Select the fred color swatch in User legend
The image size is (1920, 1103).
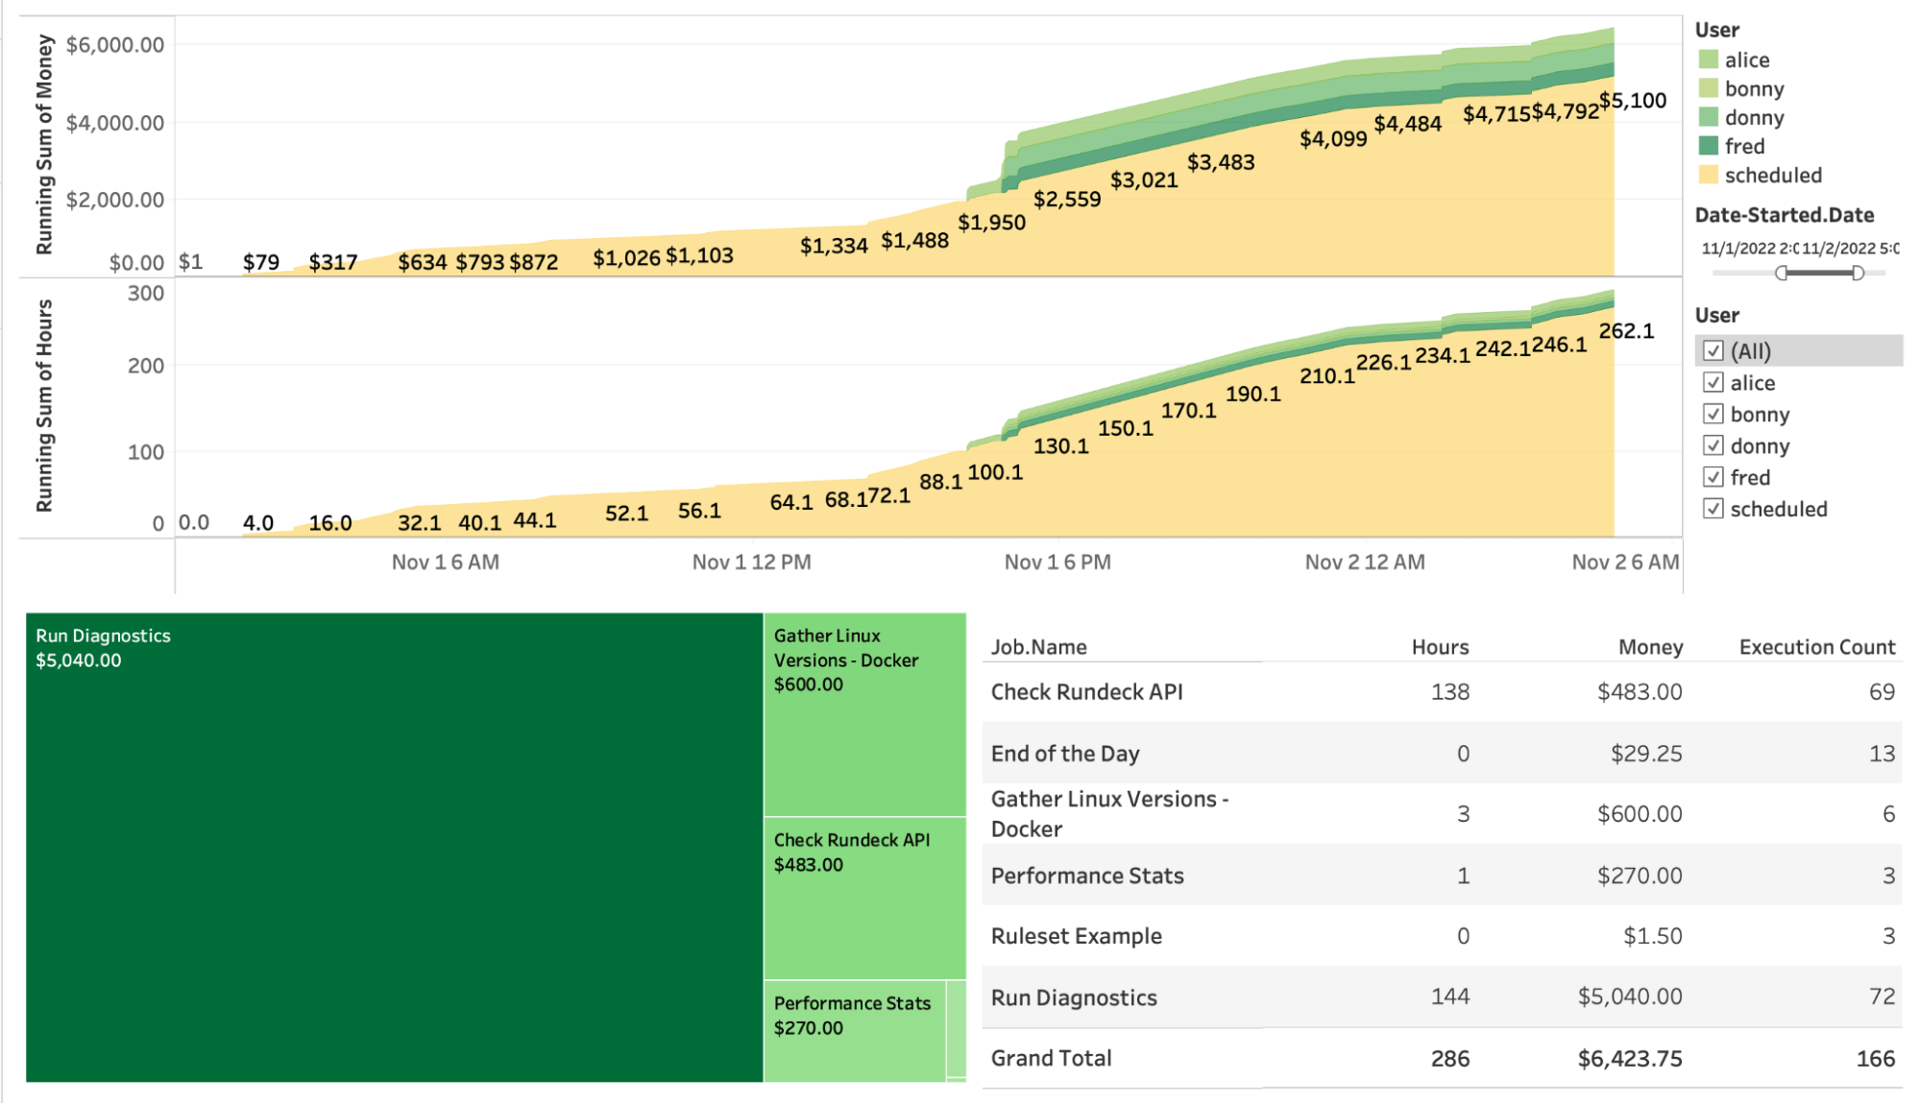(x=1710, y=146)
